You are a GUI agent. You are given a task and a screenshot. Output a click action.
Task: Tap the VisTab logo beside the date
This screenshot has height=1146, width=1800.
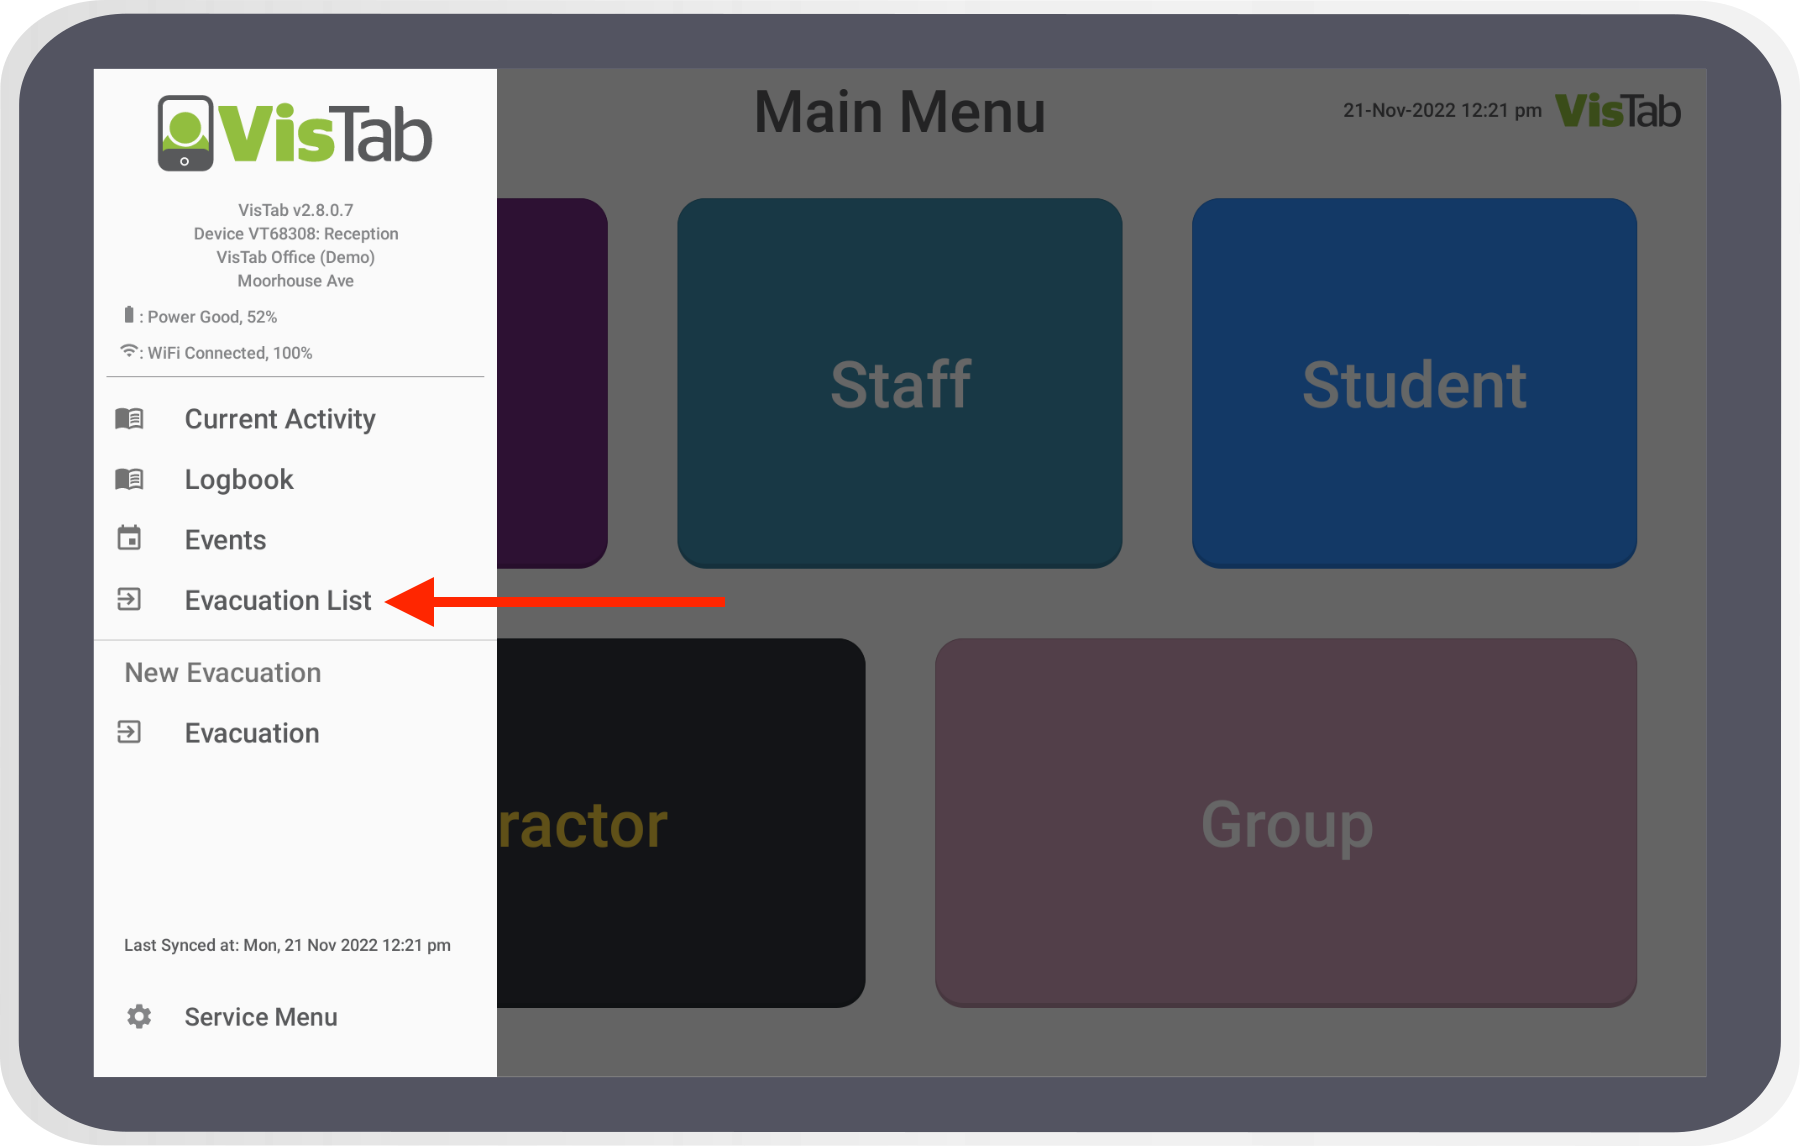click(x=1618, y=111)
